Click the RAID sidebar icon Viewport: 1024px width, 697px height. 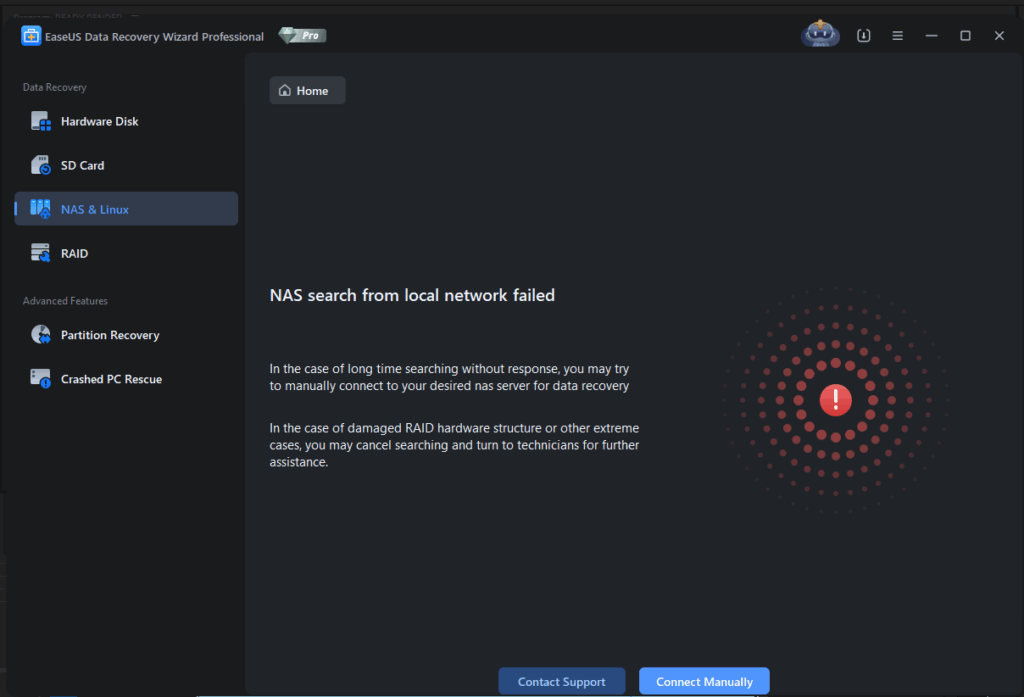(40, 253)
